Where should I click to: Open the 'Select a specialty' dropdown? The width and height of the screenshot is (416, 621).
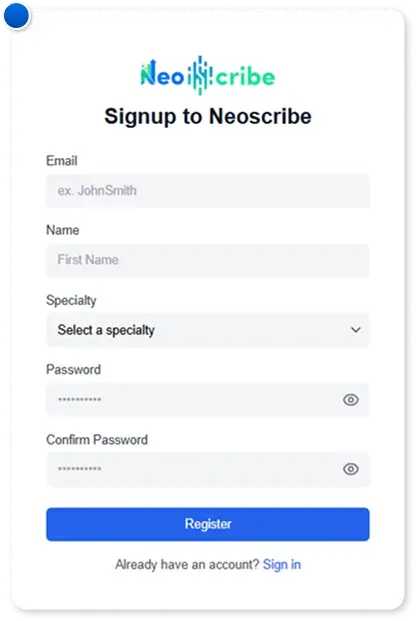point(208,330)
